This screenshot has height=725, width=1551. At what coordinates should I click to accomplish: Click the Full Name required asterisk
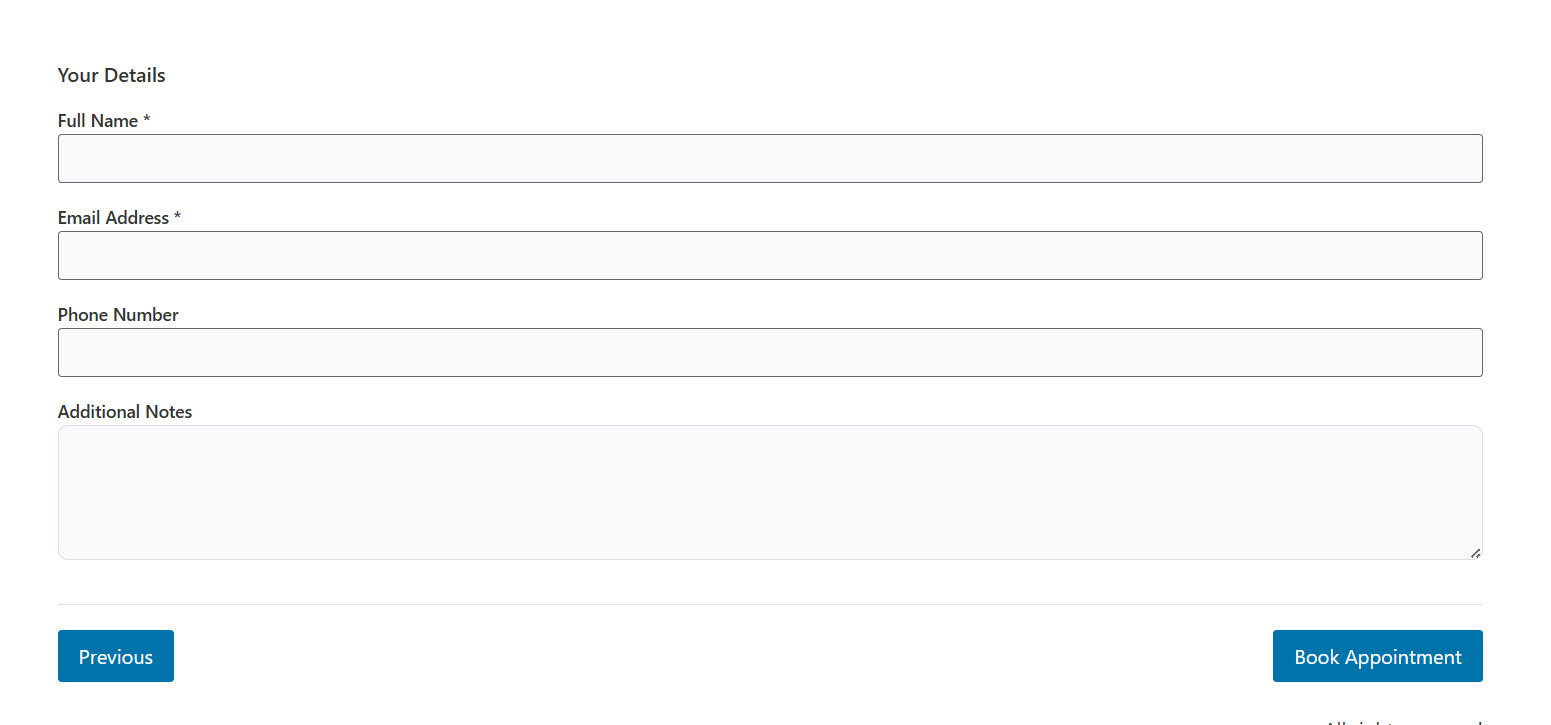pos(146,120)
